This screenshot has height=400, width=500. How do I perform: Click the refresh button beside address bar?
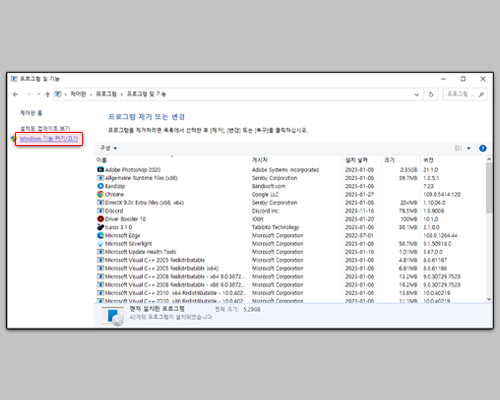pos(431,94)
